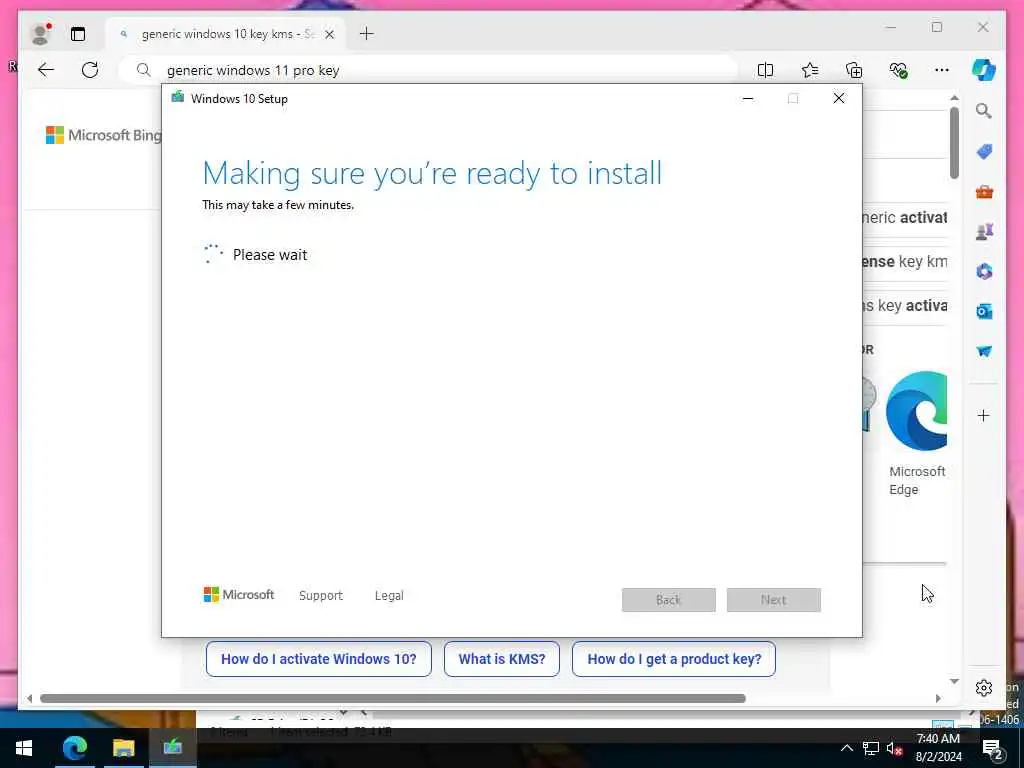
Task: Open the sidebar Tools briefcase icon
Action: pos(984,192)
